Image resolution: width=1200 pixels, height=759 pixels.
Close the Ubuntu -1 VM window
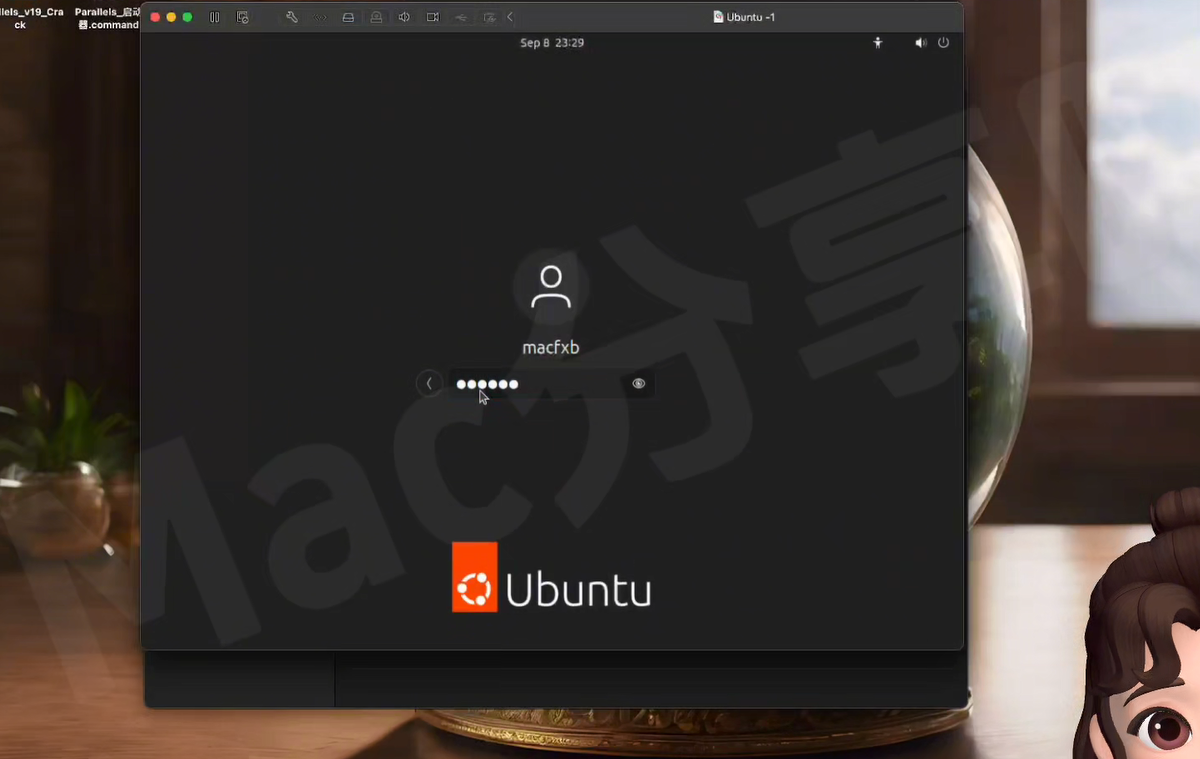coord(155,18)
